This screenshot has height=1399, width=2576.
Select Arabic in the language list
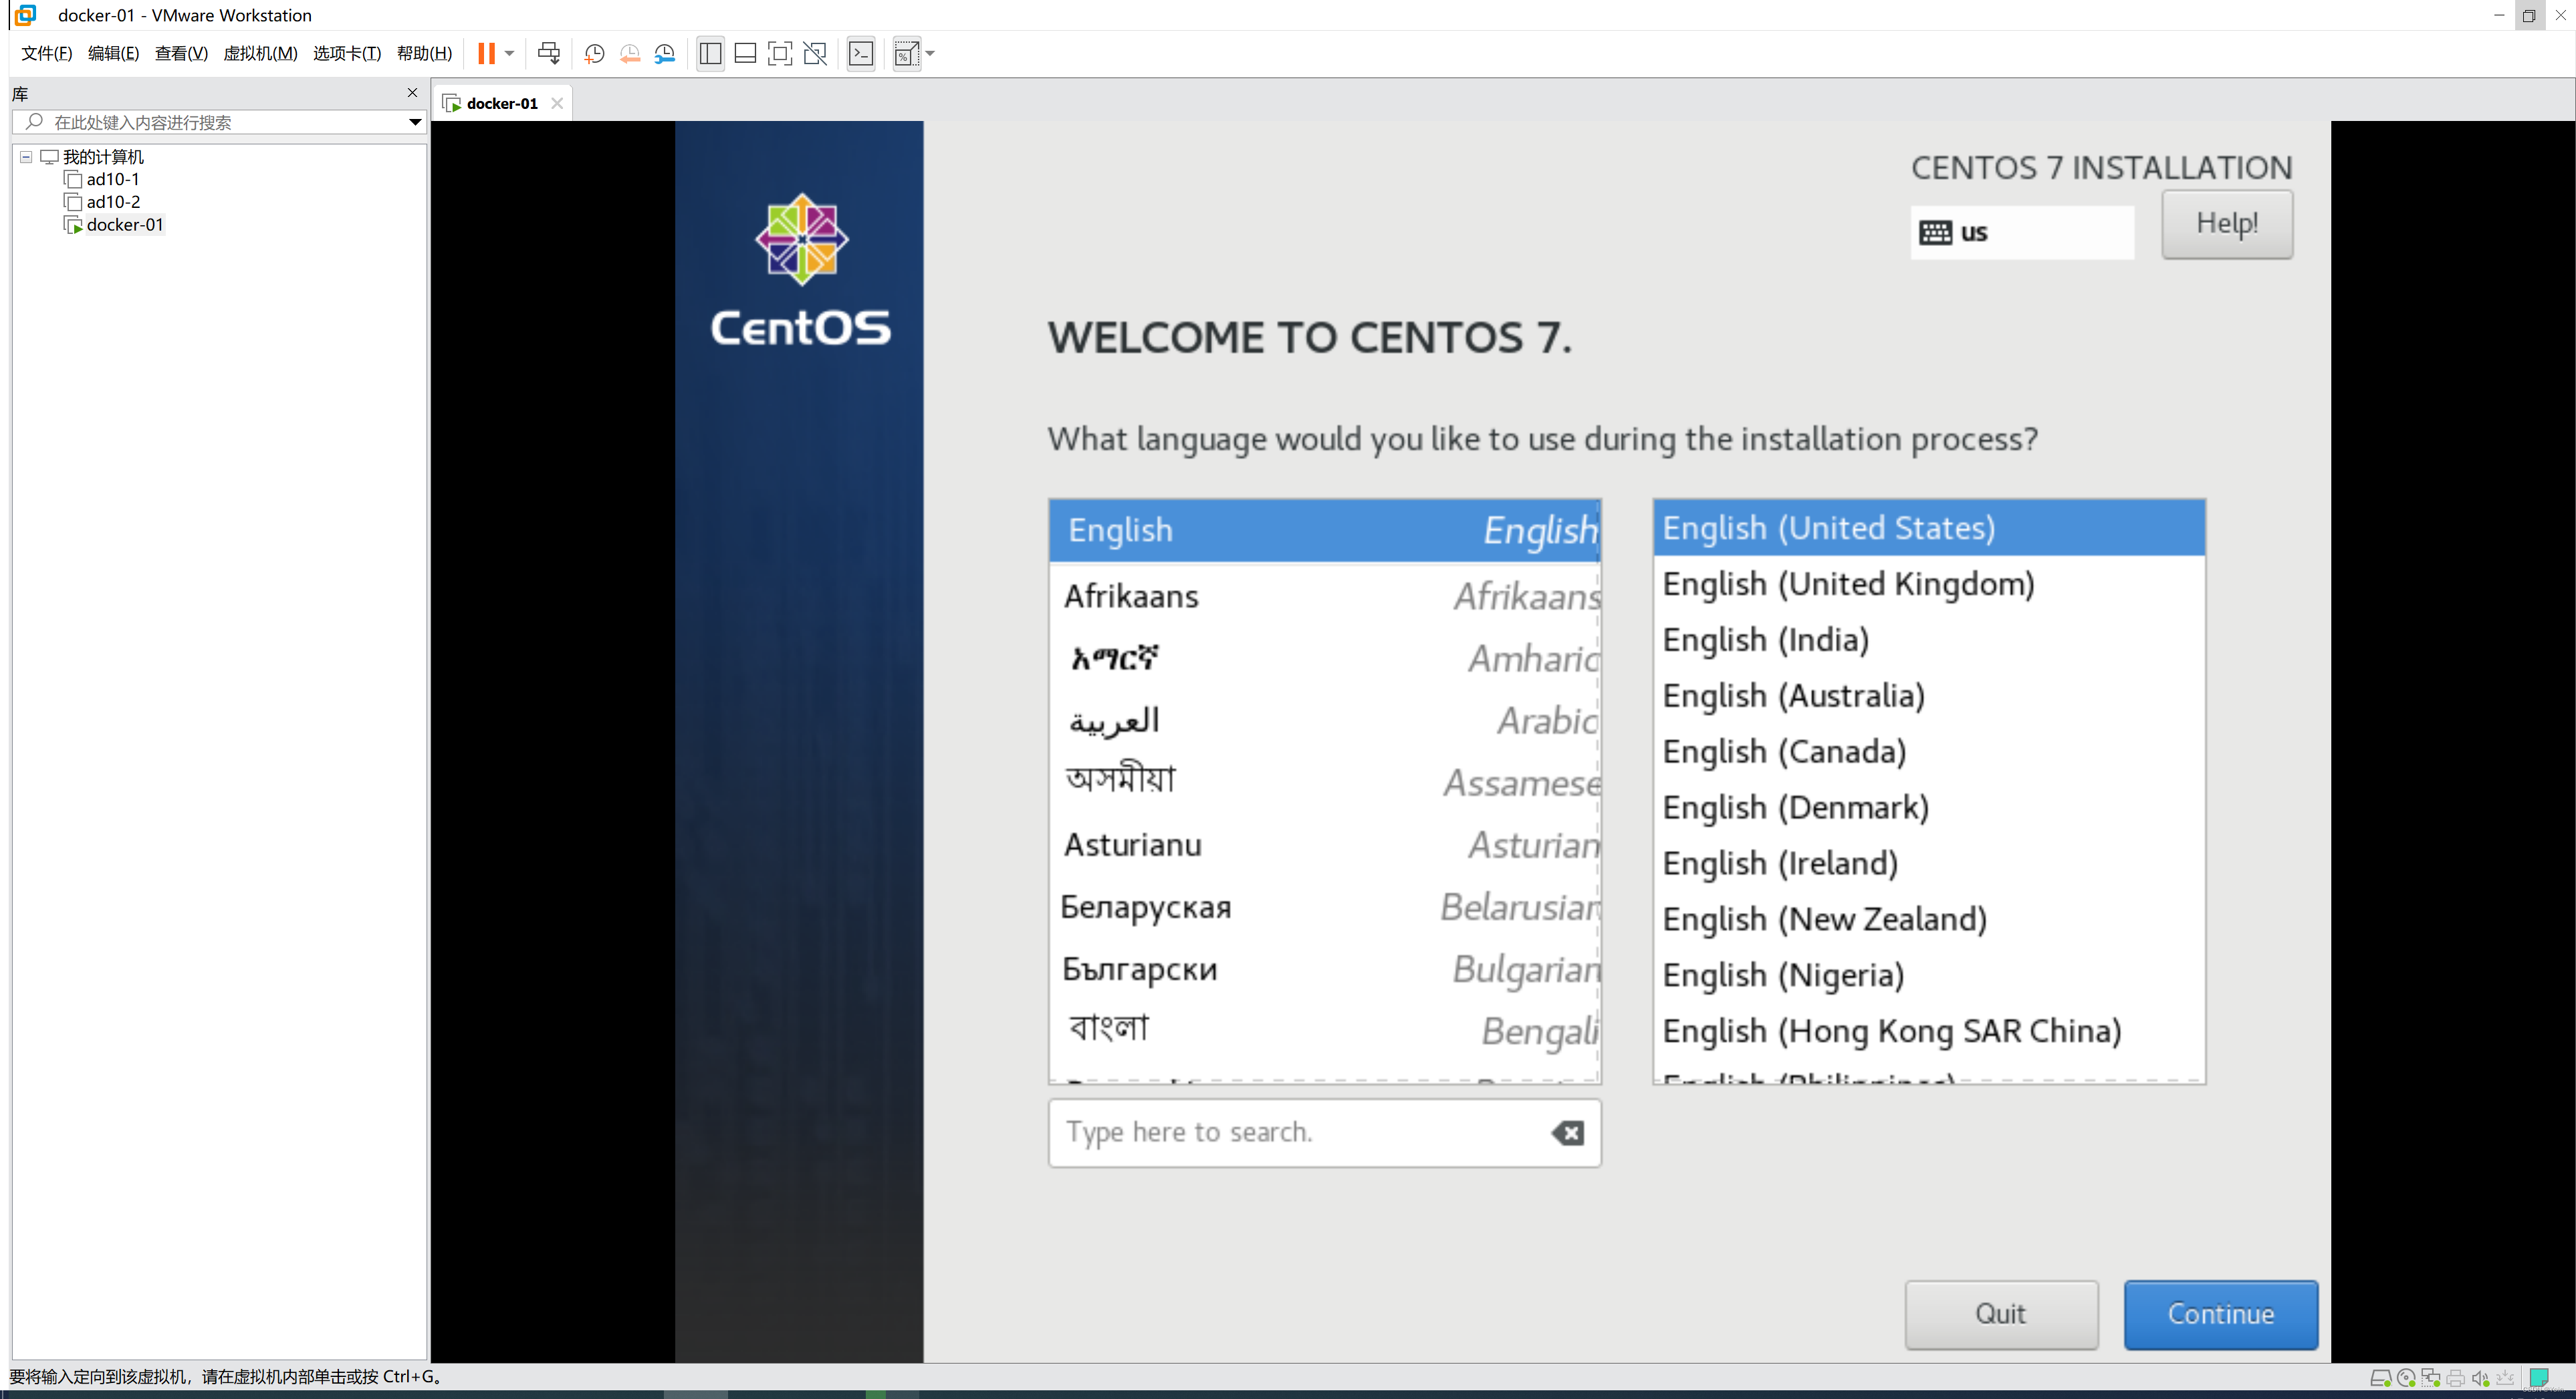tap(1324, 720)
